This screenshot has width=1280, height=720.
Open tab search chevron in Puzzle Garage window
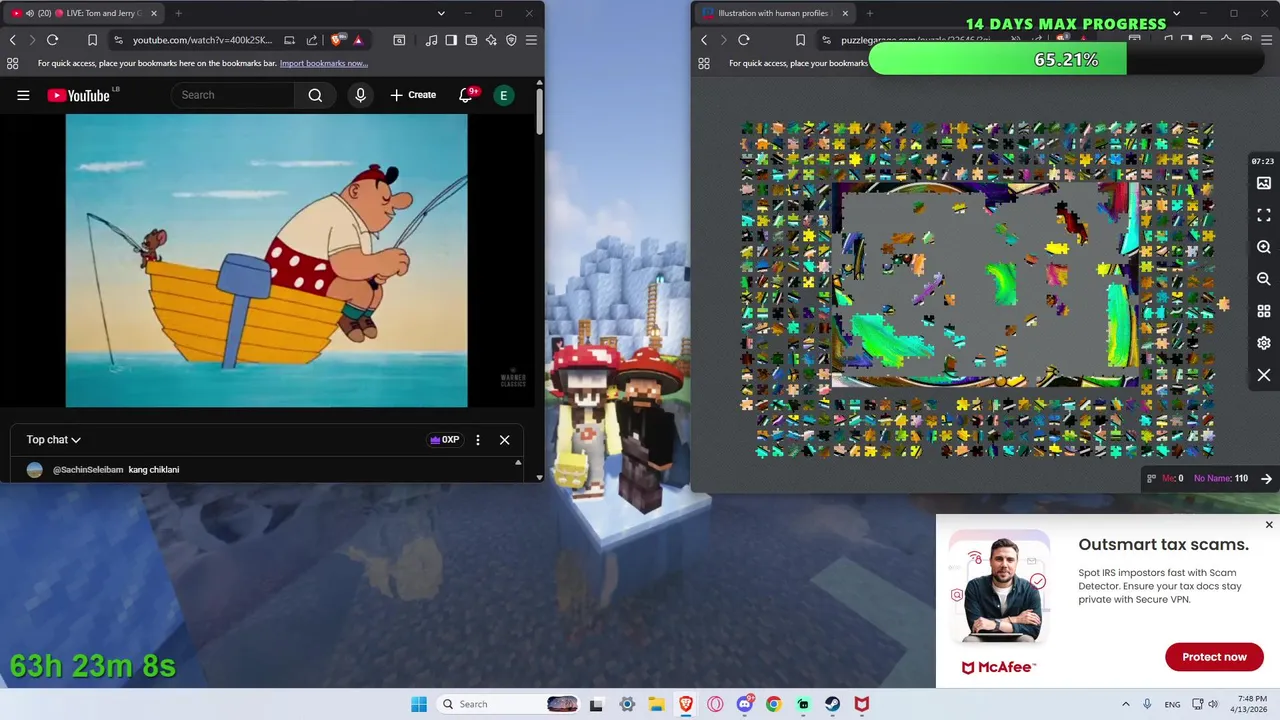(1176, 13)
